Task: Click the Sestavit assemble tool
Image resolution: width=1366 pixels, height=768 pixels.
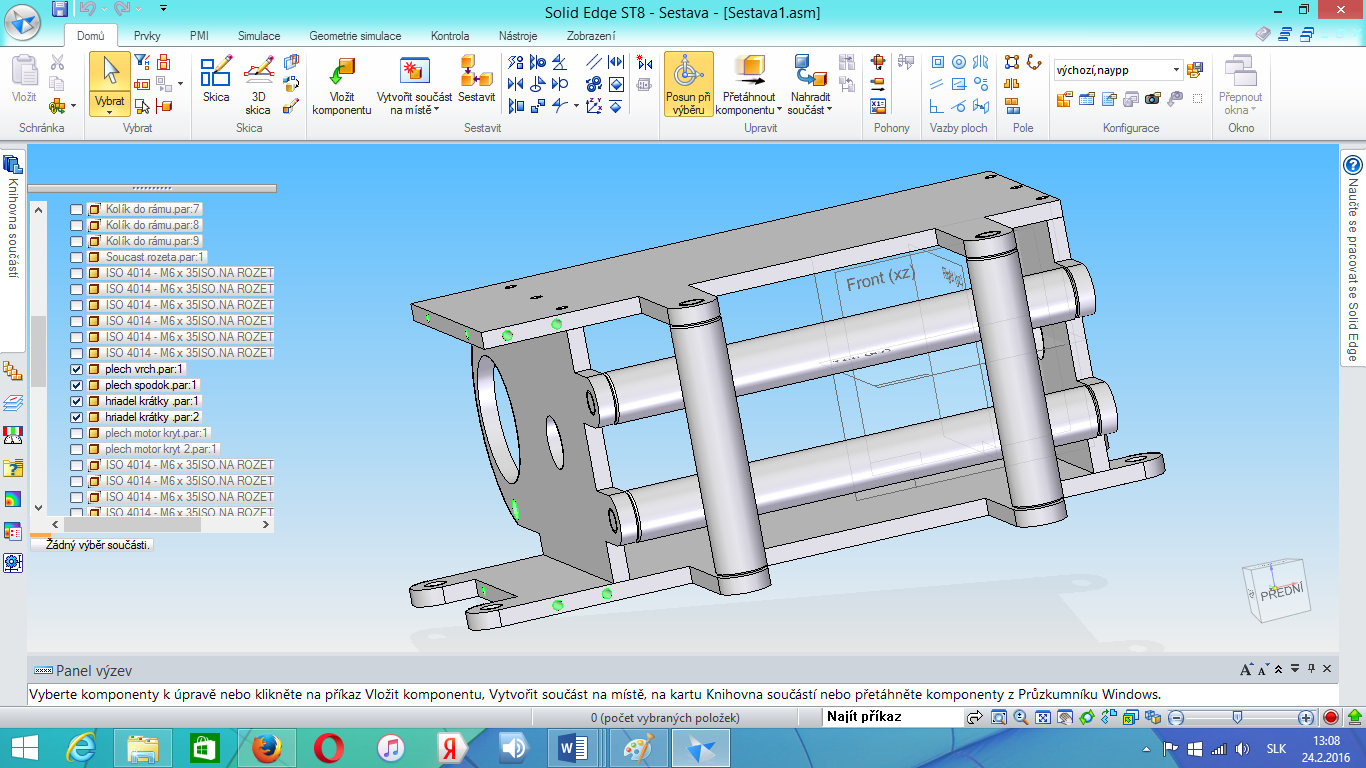Action: tap(477, 79)
